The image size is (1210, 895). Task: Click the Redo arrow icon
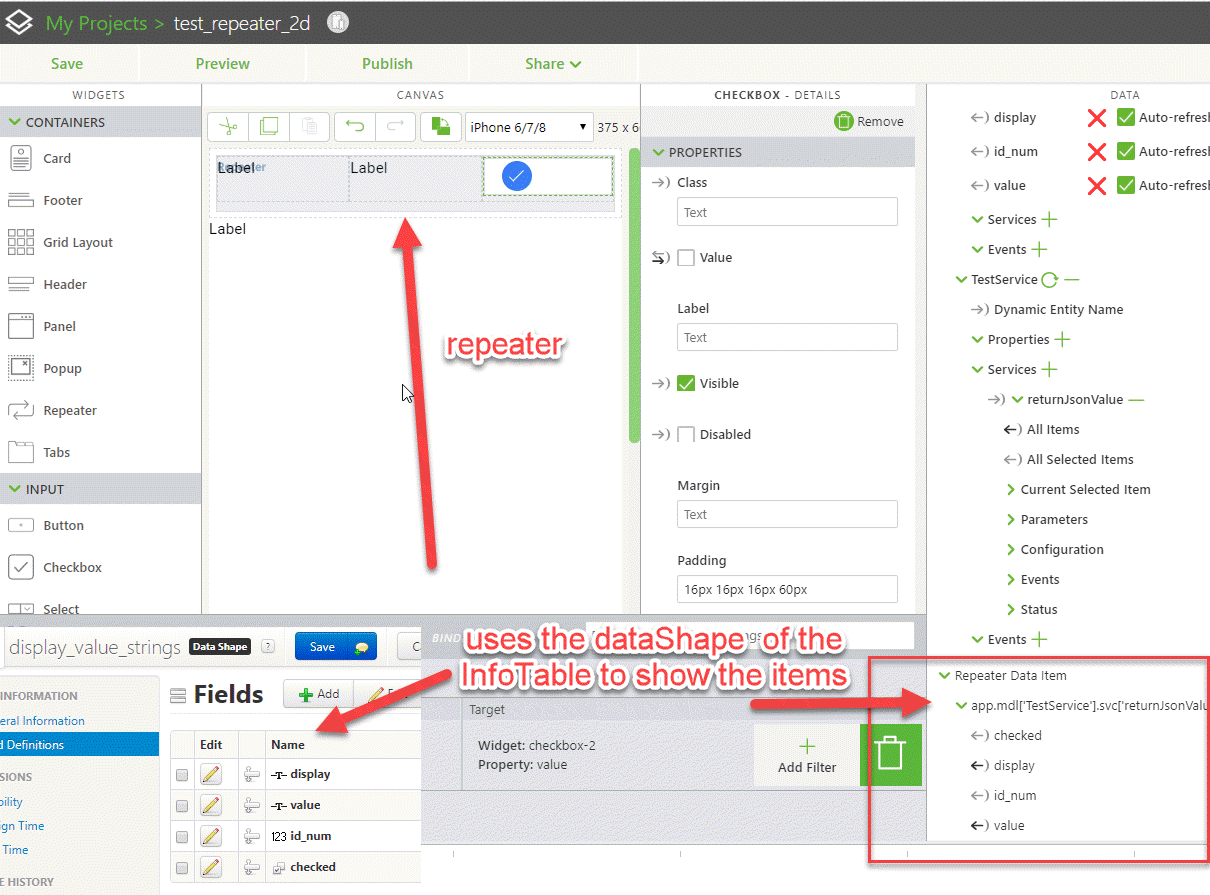point(396,126)
